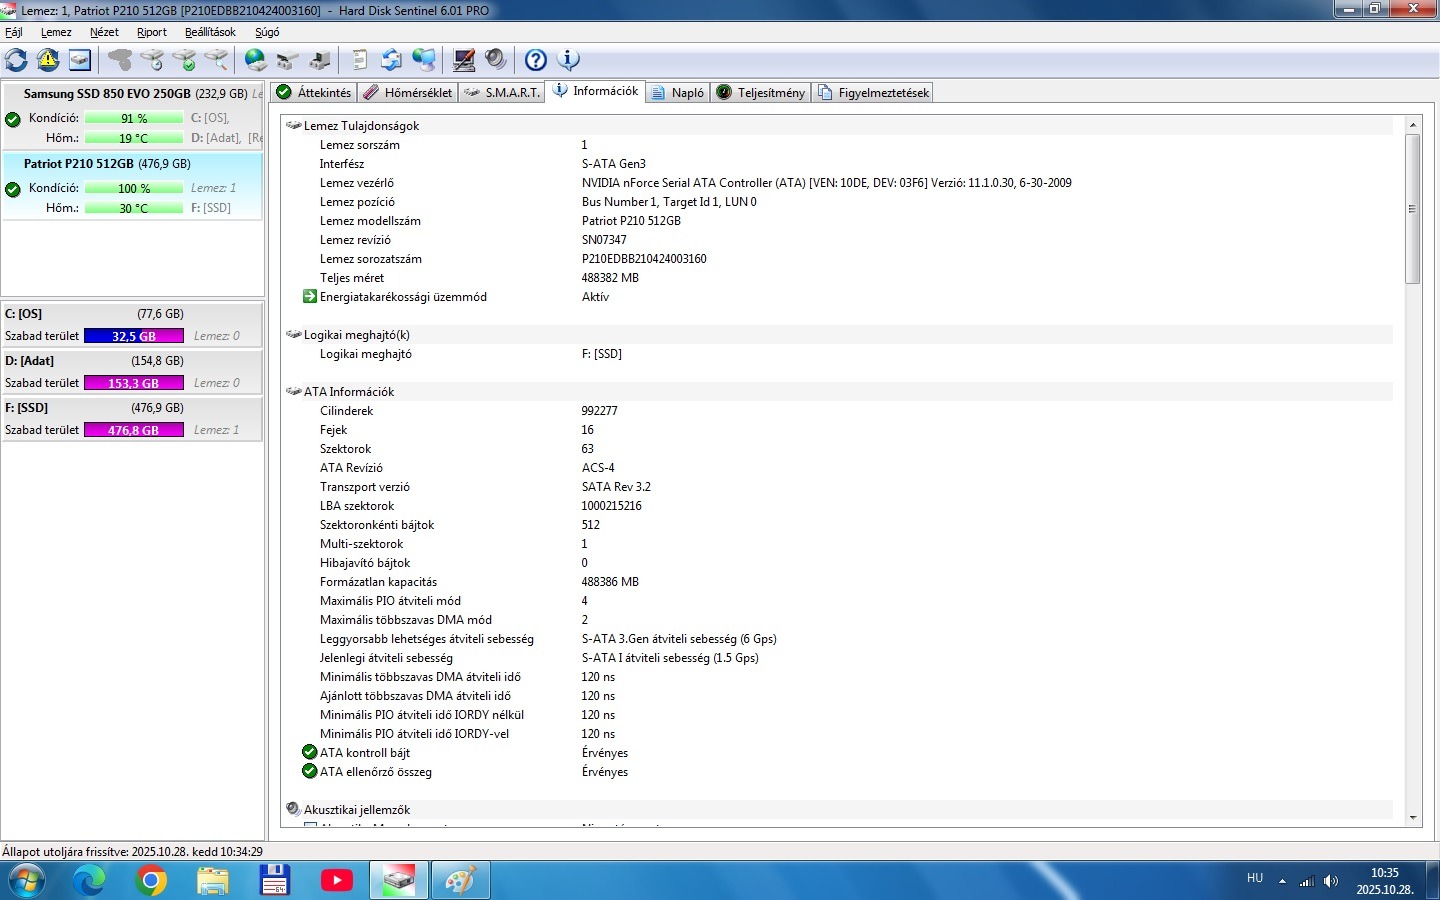Click the Jelenlegi átviteli sebesség row value
This screenshot has width=1440, height=900.
[x=670, y=657]
